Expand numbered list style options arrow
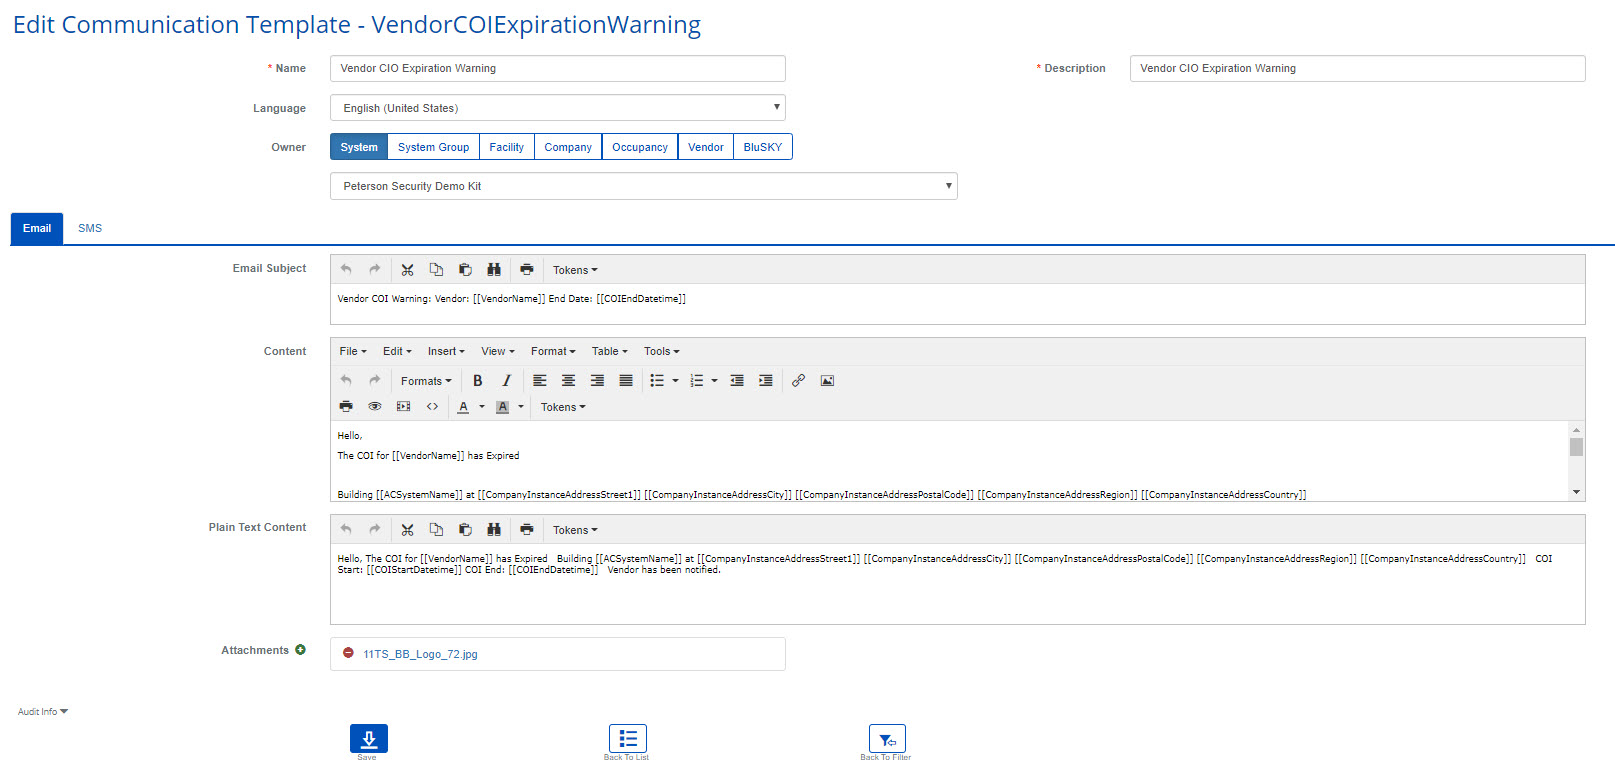 tap(715, 381)
